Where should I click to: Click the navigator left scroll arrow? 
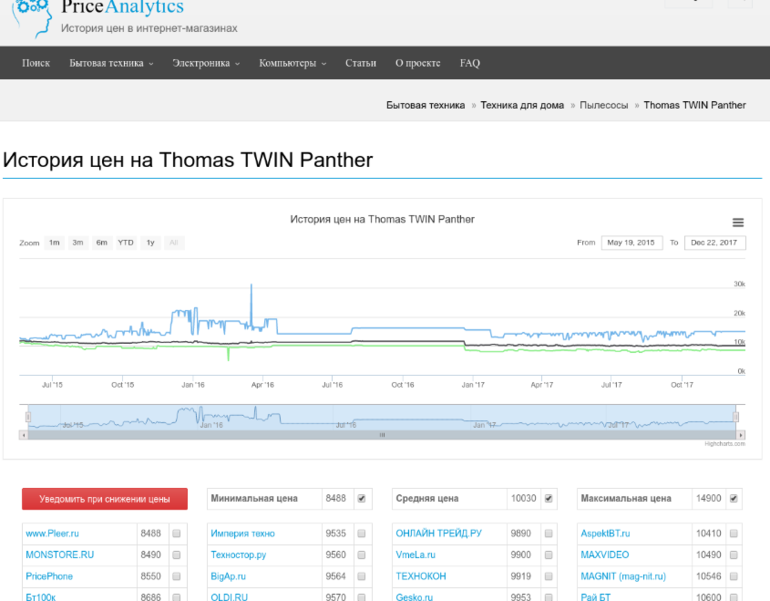(x=23, y=435)
